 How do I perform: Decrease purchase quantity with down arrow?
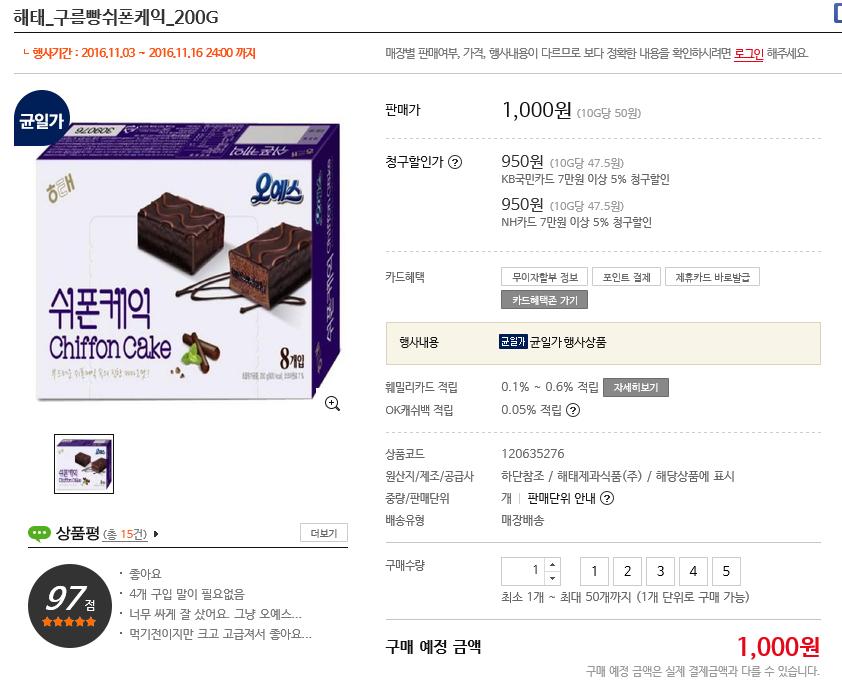[x=553, y=578]
